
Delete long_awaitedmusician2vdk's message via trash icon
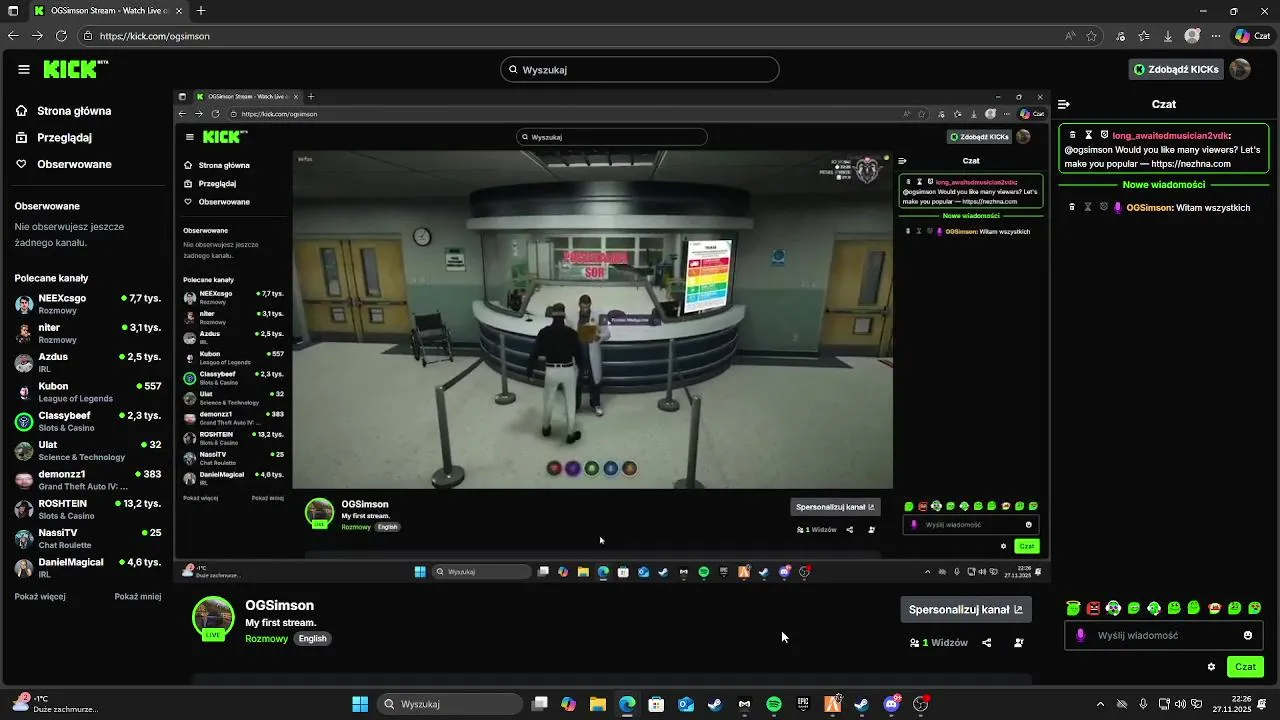point(1072,135)
